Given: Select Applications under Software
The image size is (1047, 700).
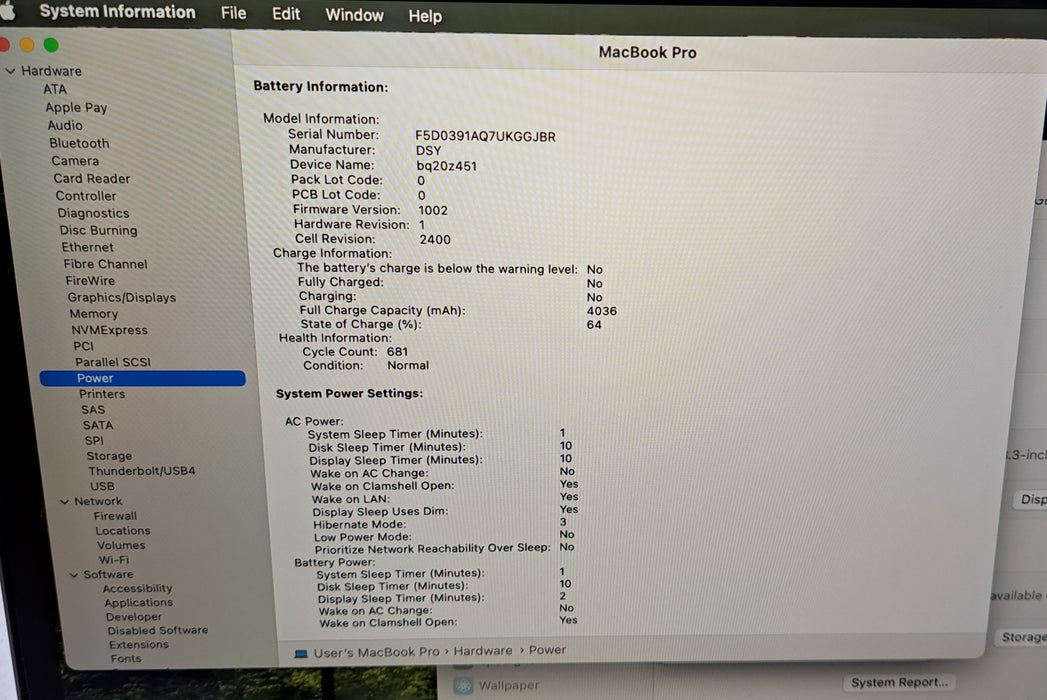Looking at the screenshot, I should click(x=138, y=602).
